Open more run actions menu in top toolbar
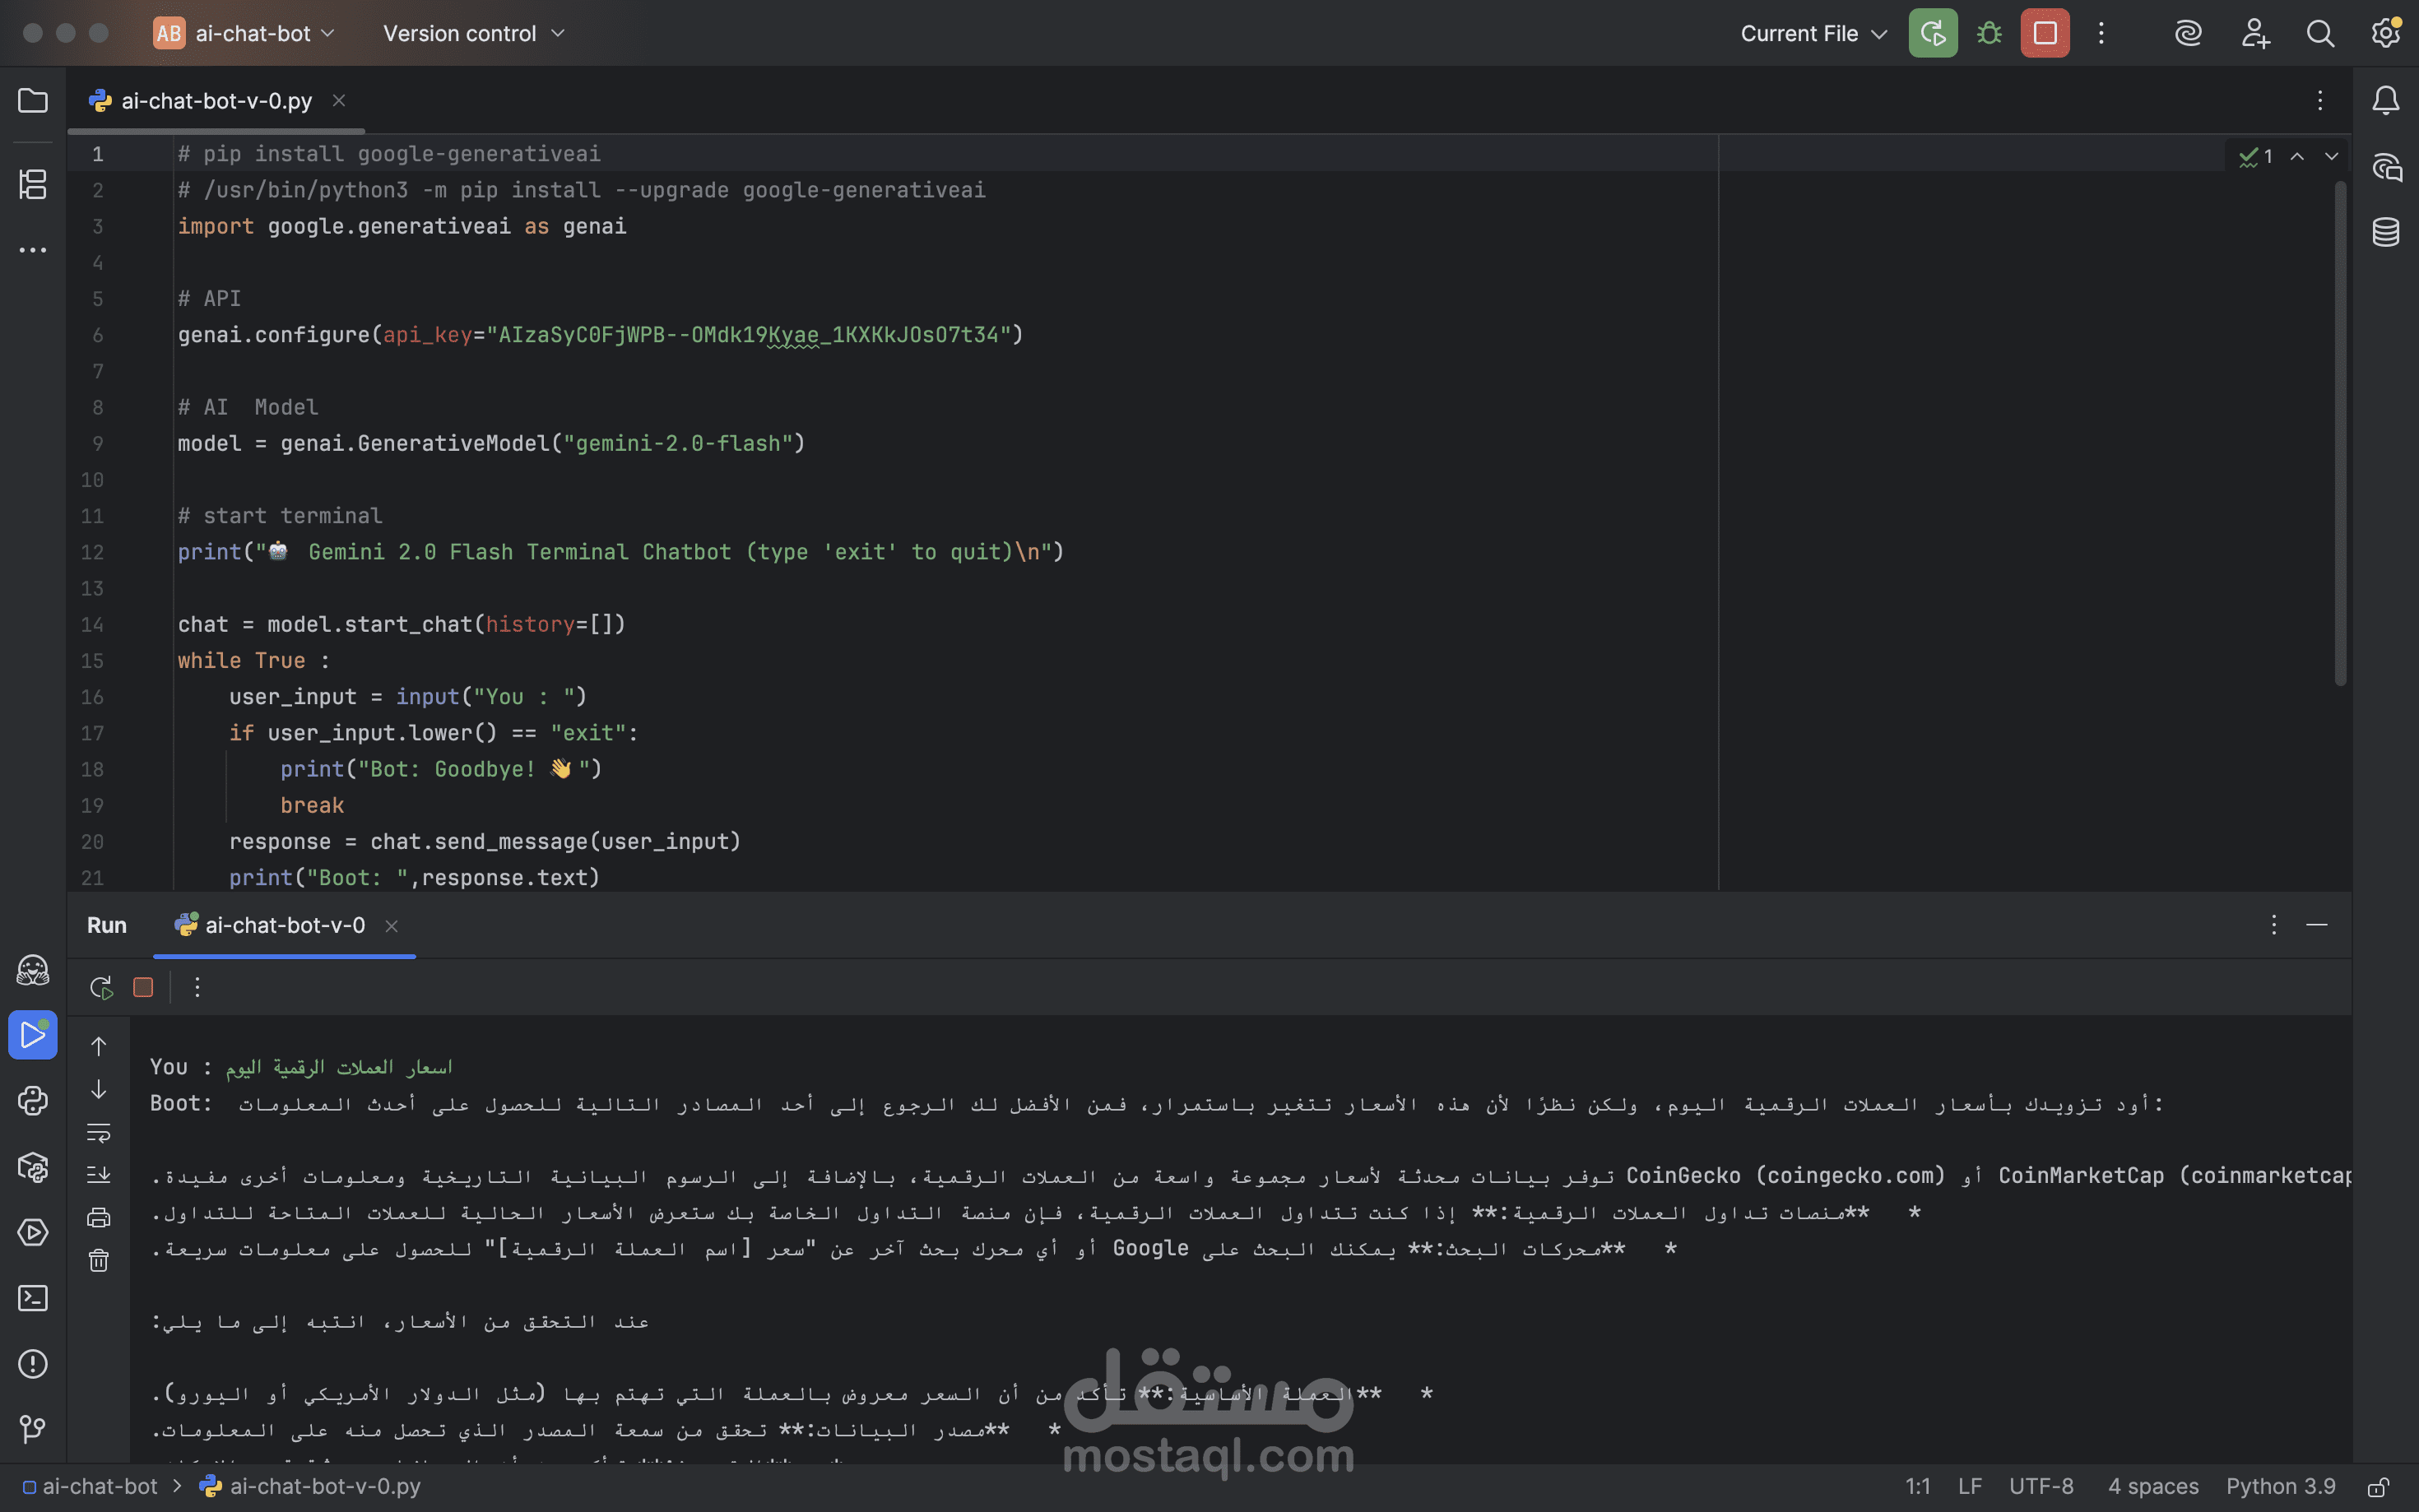This screenshot has height=1512, width=2419. [2101, 33]
